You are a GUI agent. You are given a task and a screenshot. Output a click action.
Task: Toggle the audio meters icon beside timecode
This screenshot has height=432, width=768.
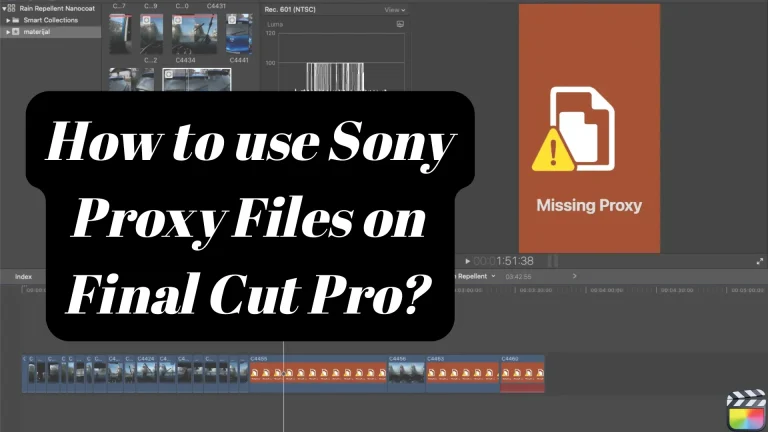tap(552, 261)
